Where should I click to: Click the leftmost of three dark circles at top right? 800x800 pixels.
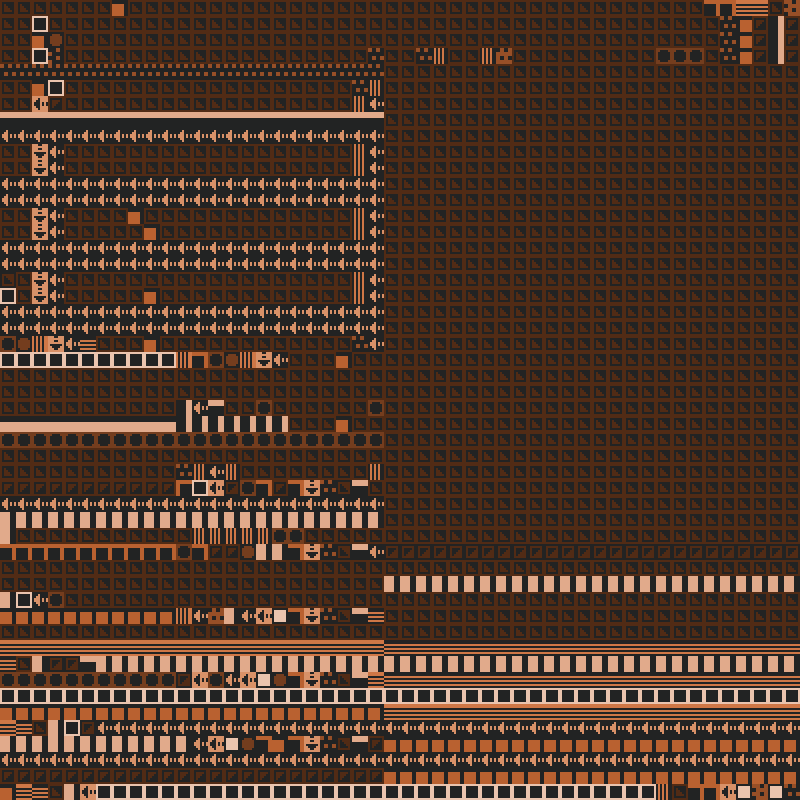pos(664,56)
